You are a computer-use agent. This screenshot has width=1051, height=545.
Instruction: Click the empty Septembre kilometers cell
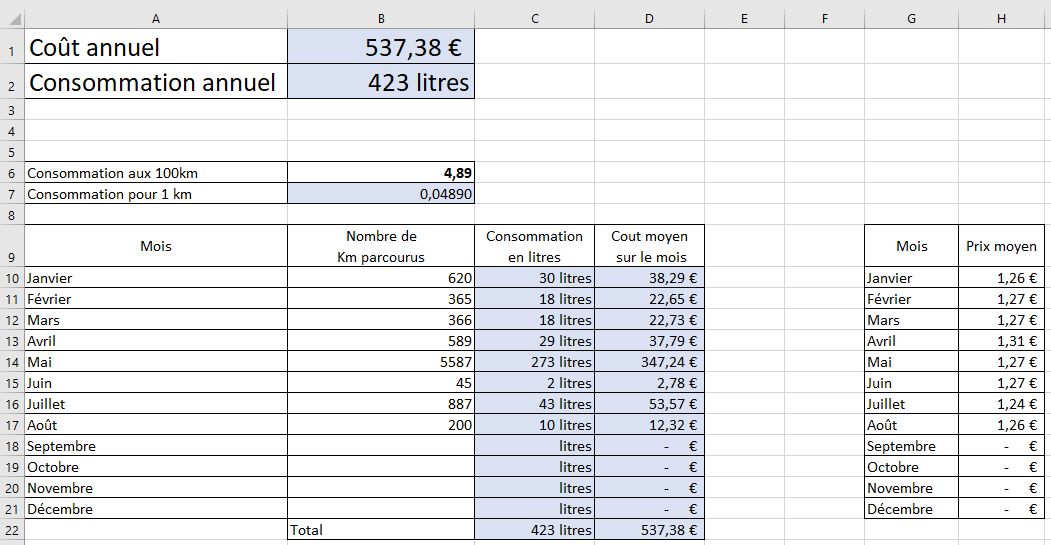click(x=380, y=446)
